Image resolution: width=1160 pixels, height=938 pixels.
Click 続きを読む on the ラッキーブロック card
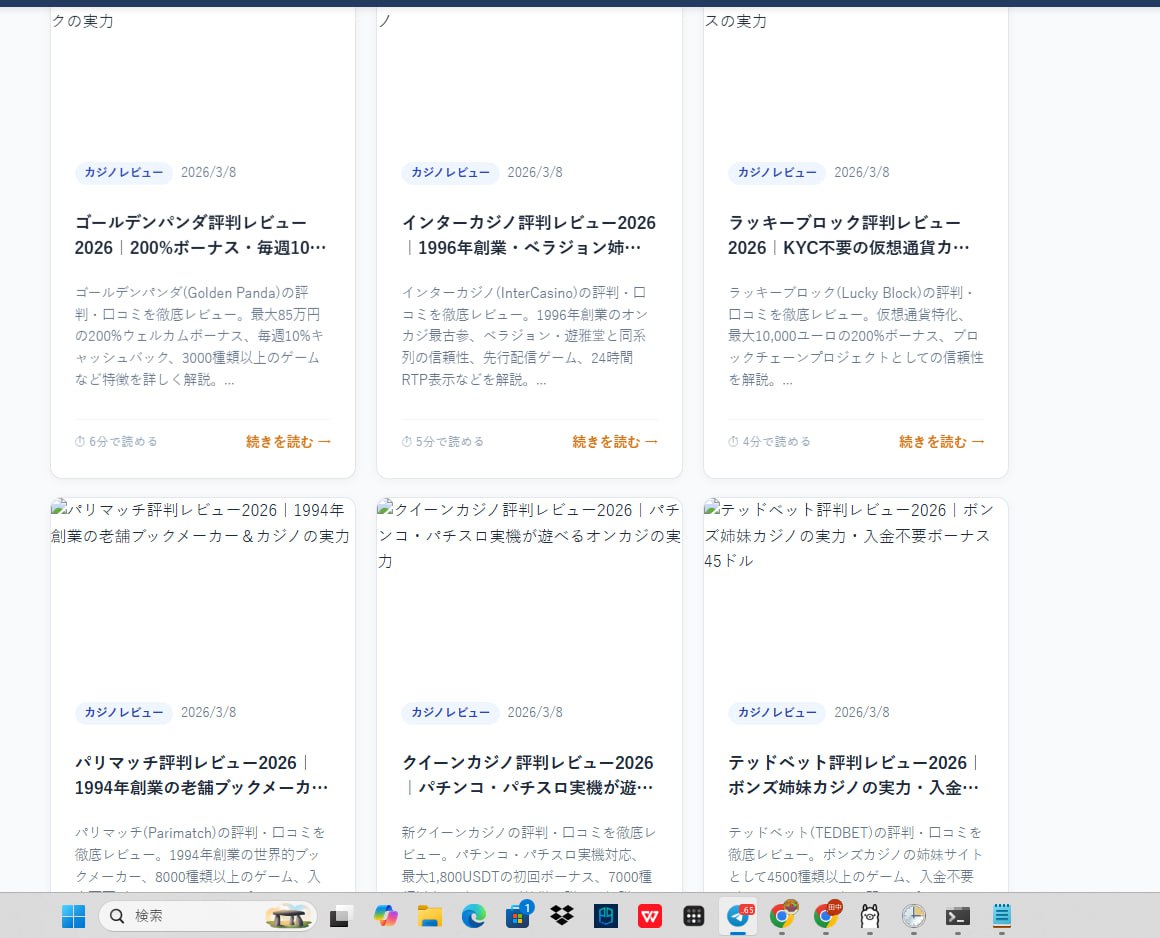(x=942, y=441)
